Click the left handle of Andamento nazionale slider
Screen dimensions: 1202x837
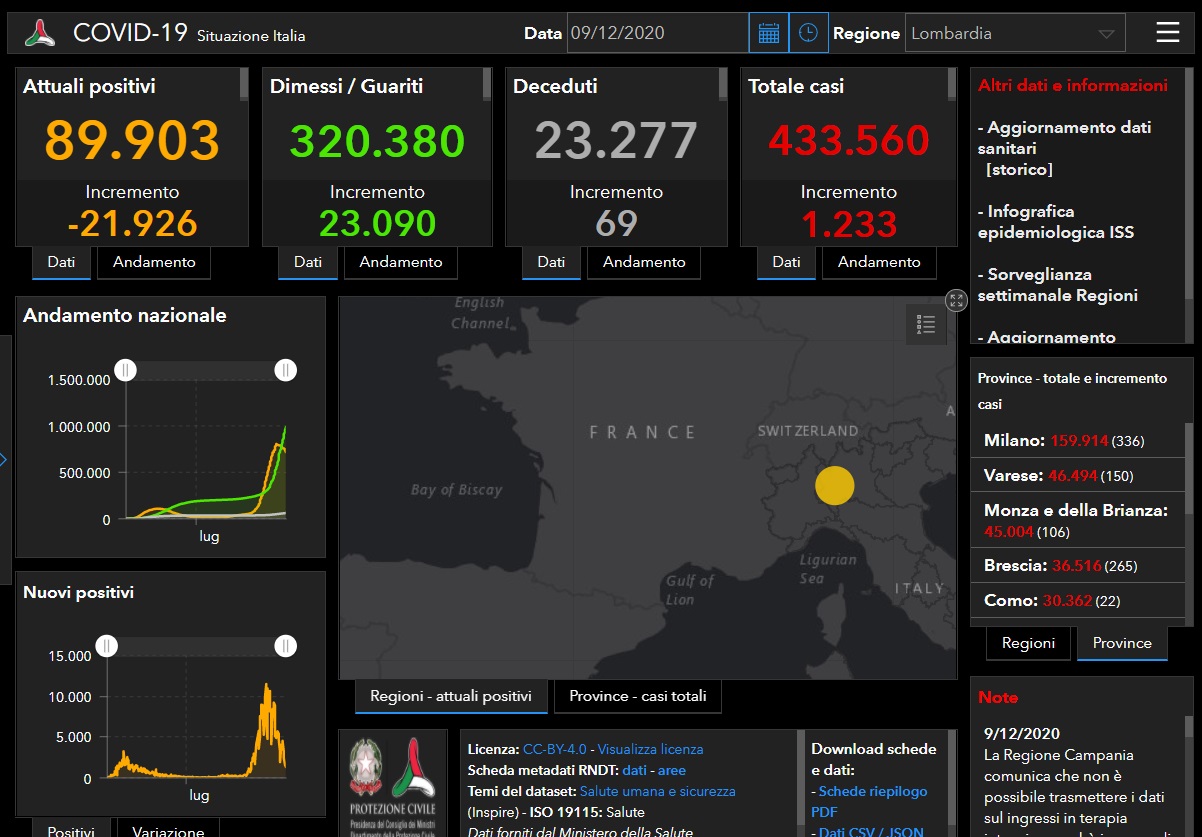pyautogui.click(x=125, y=370)
